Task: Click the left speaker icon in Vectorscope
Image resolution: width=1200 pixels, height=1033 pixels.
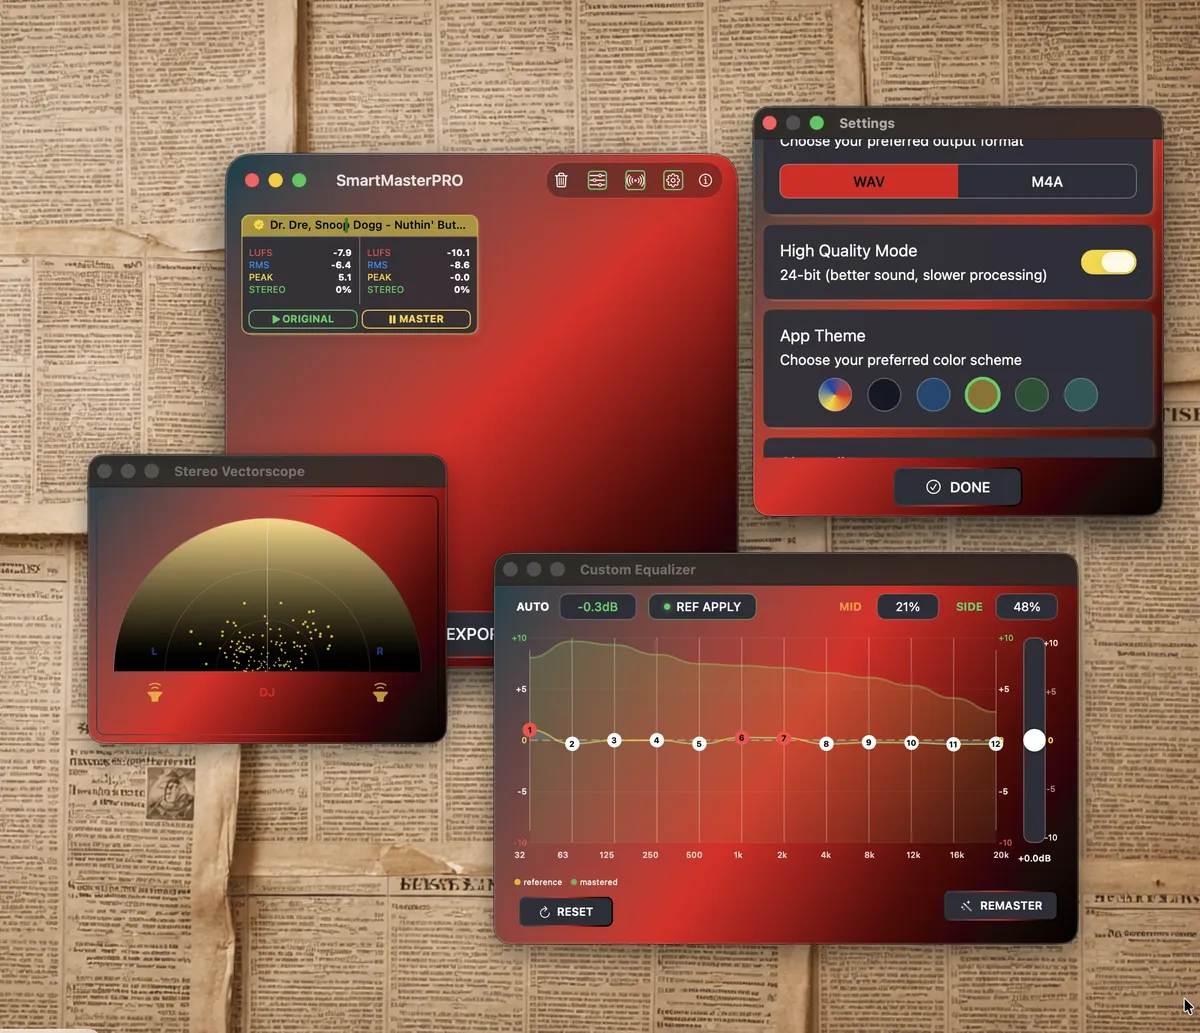Action: click(x=155, y=691)
